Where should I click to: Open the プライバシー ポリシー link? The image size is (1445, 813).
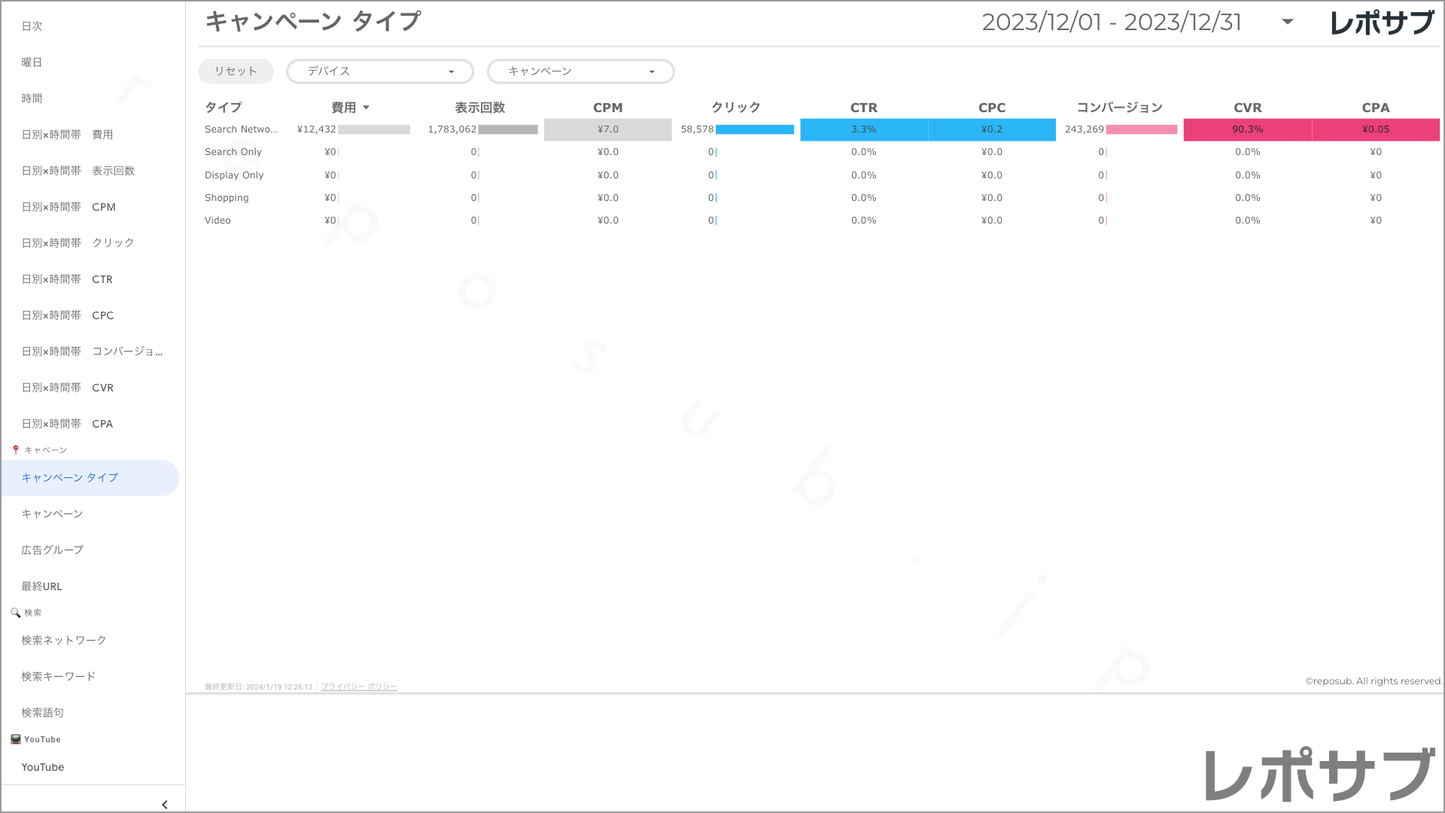359,687
